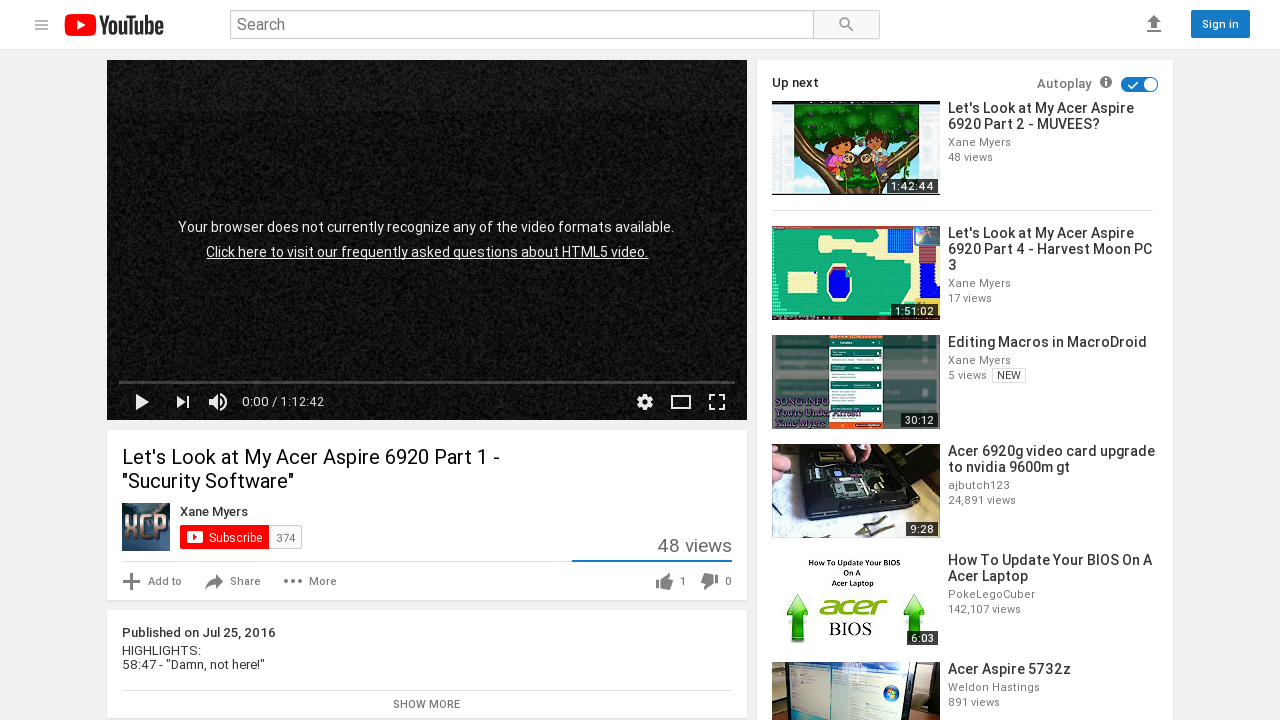This screenshot has width=1280, height=720.
Task: Click NEW badge on MacroDroid video
Action: tap(1009, 376)
